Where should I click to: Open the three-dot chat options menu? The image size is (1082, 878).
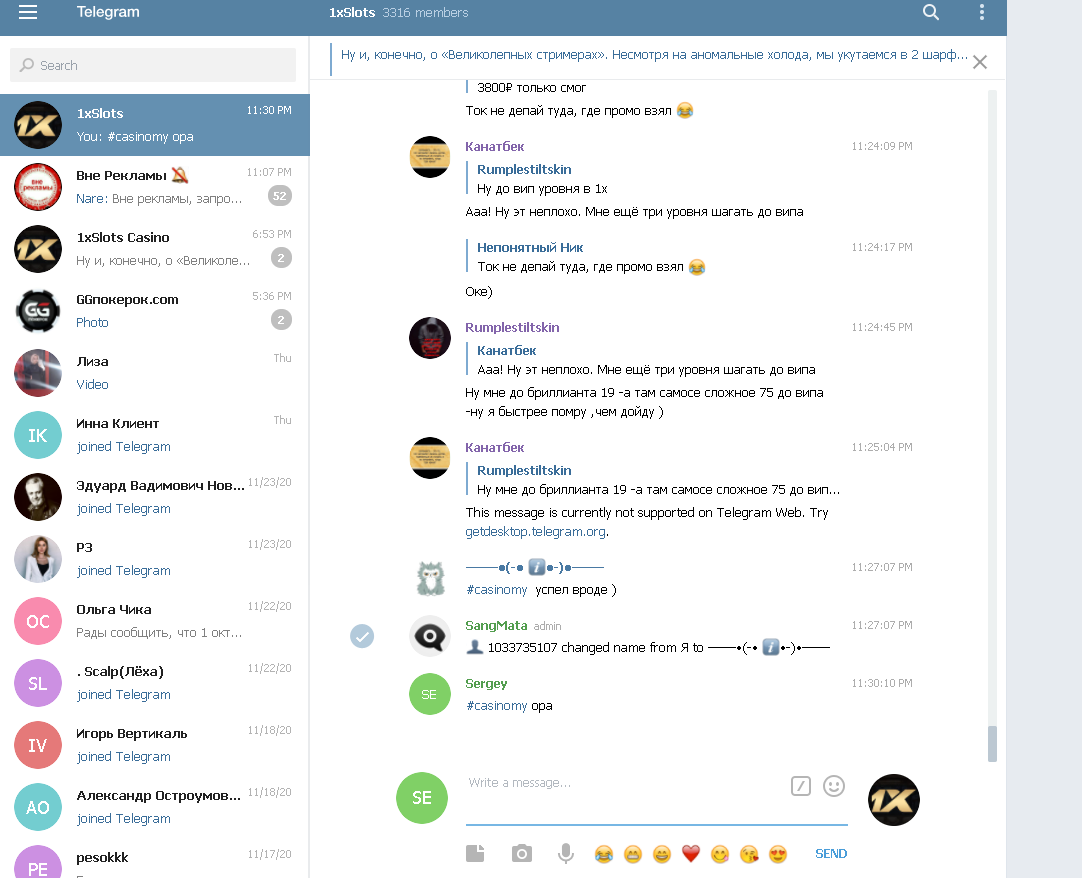tap(981, 13)
